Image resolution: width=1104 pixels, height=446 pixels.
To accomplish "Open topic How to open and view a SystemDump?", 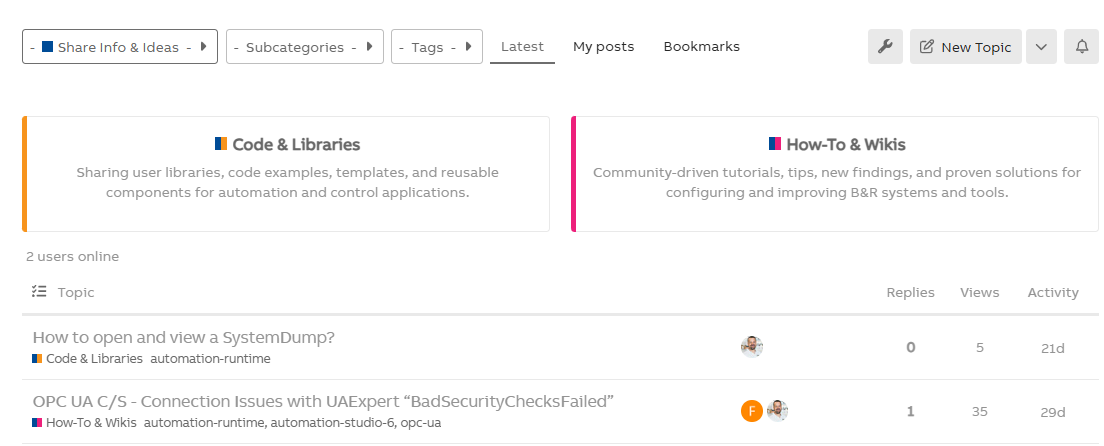I will [x=184, y=337].
